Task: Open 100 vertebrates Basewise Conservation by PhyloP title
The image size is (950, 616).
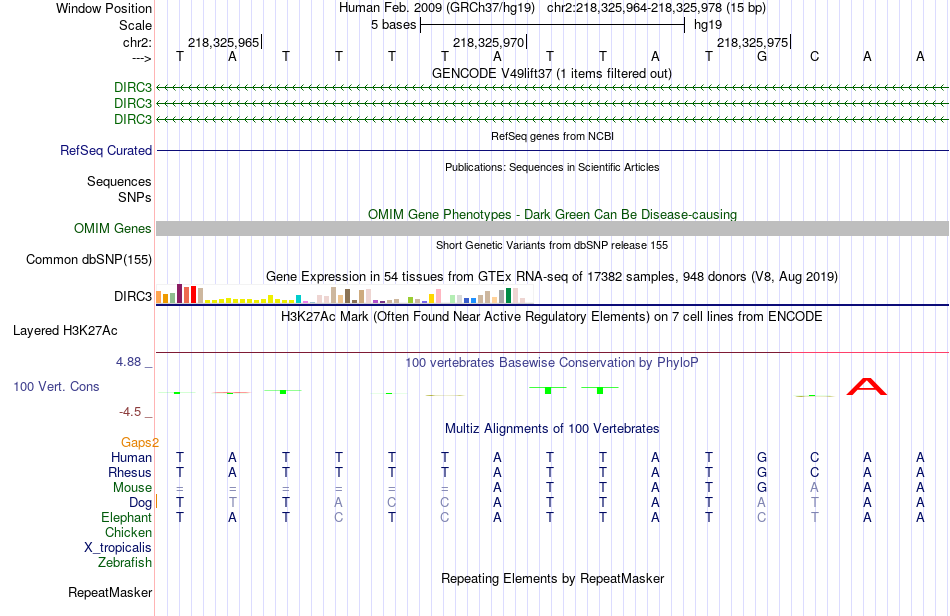Action: point(552,363)
